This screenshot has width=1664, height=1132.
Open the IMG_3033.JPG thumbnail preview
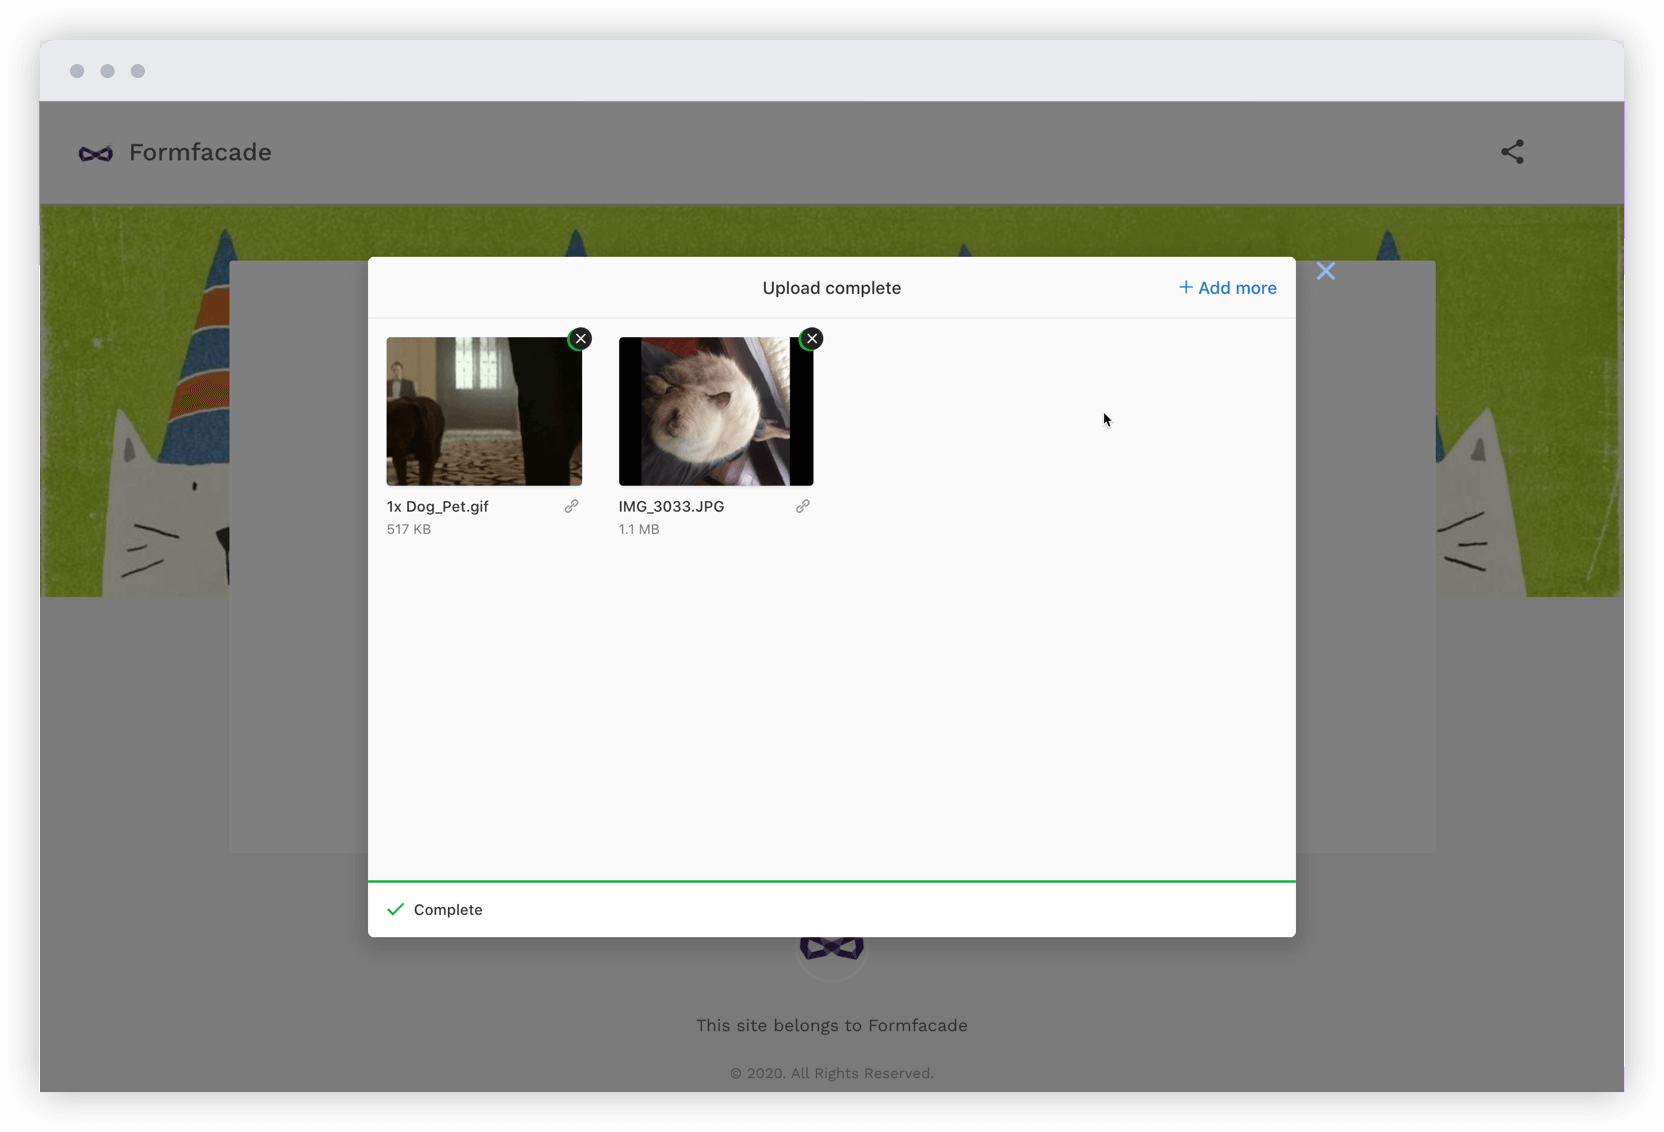click(x=716, y=411)
